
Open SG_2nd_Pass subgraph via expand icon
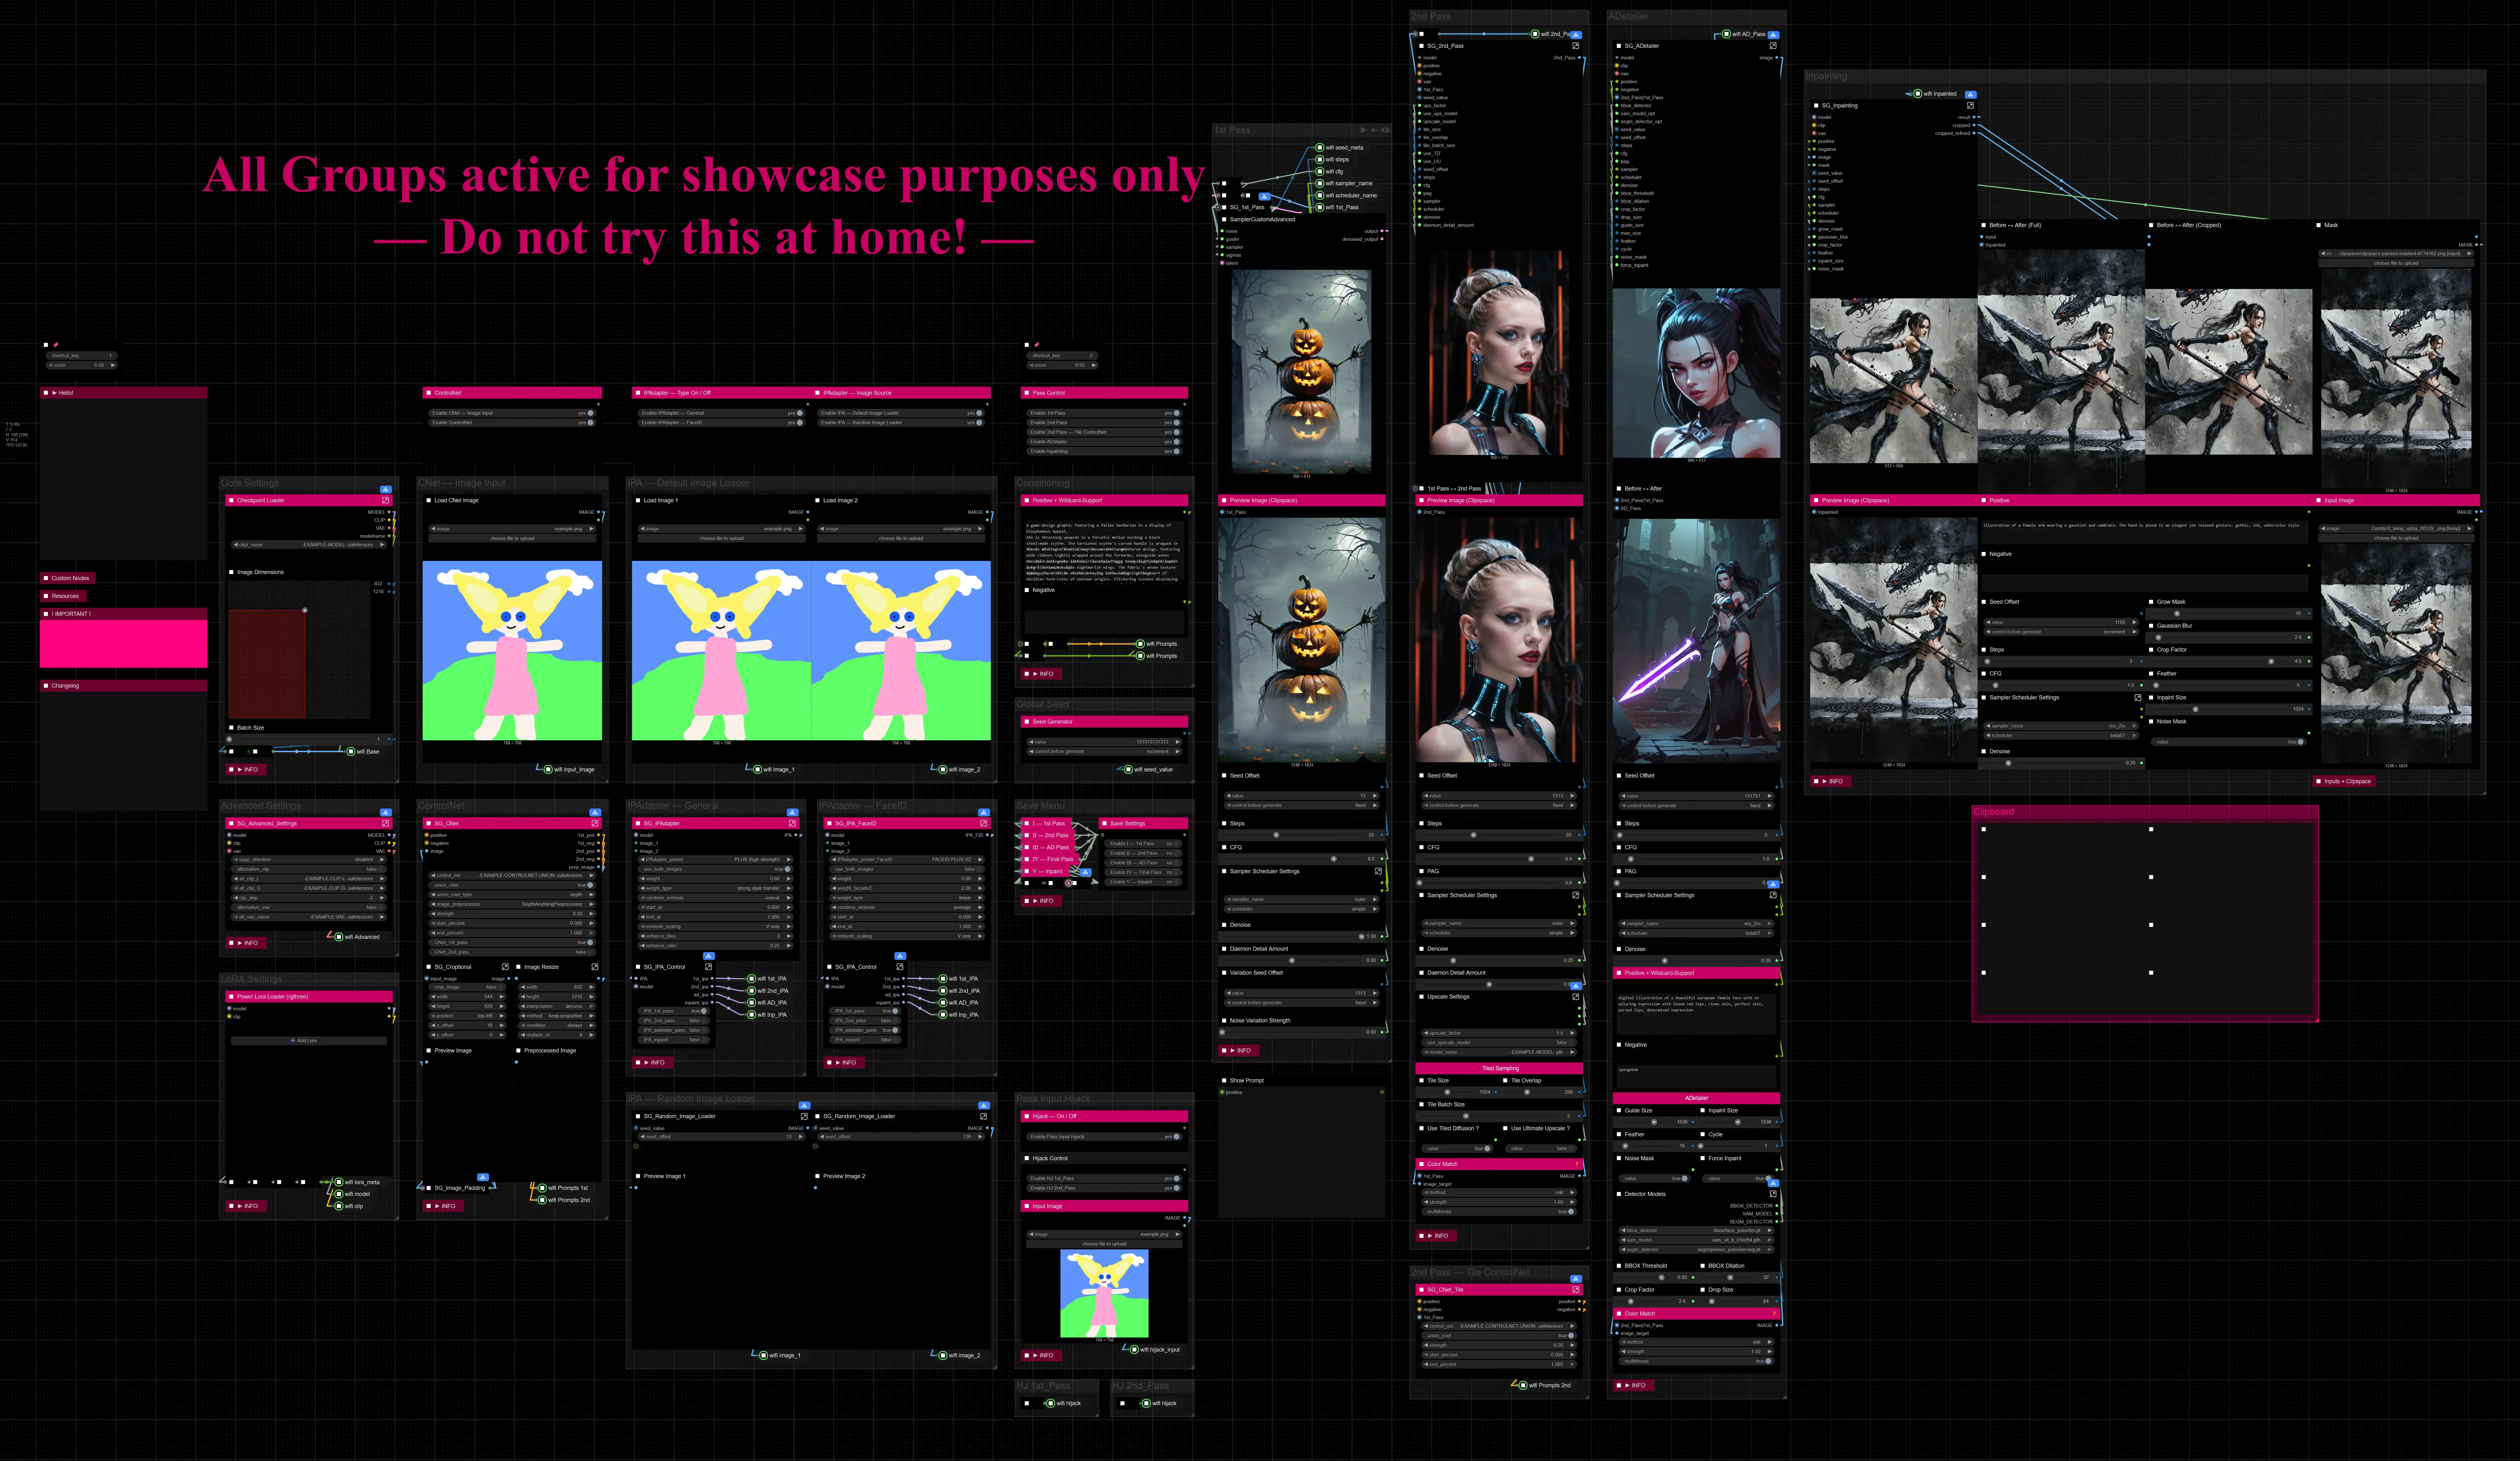click(1576, 46)
